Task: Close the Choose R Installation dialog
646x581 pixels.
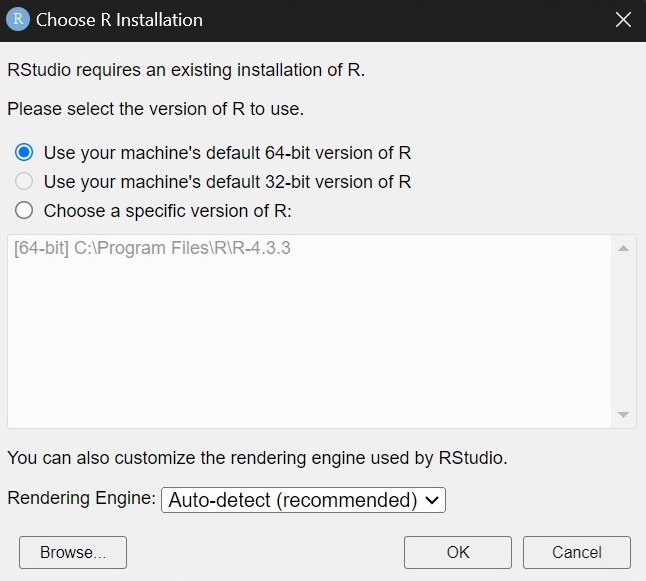Action: [623, 19]
